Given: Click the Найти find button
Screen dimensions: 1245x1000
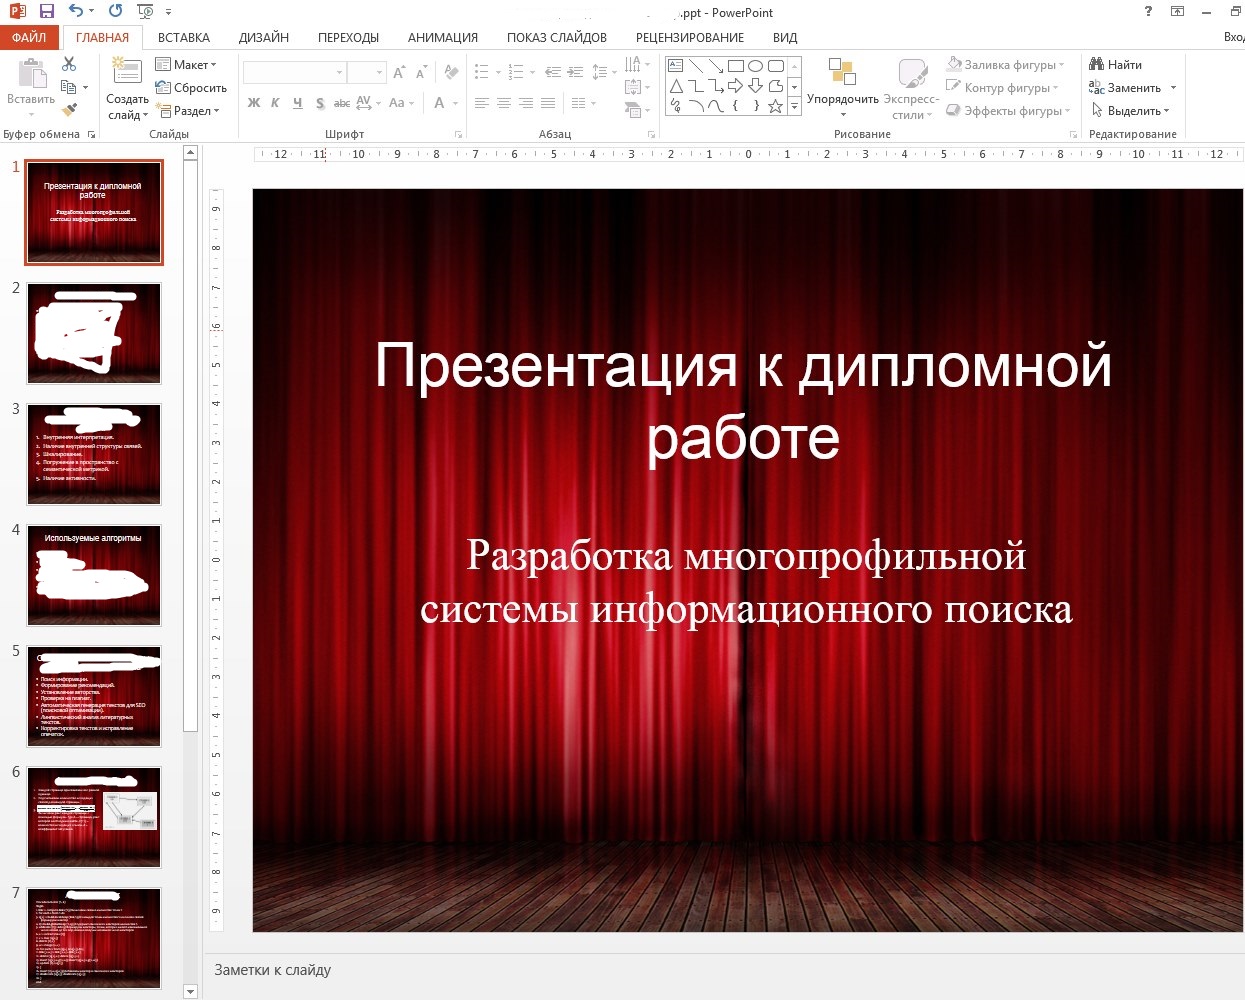Looking at the screenshot, I should click(1116, 64).
